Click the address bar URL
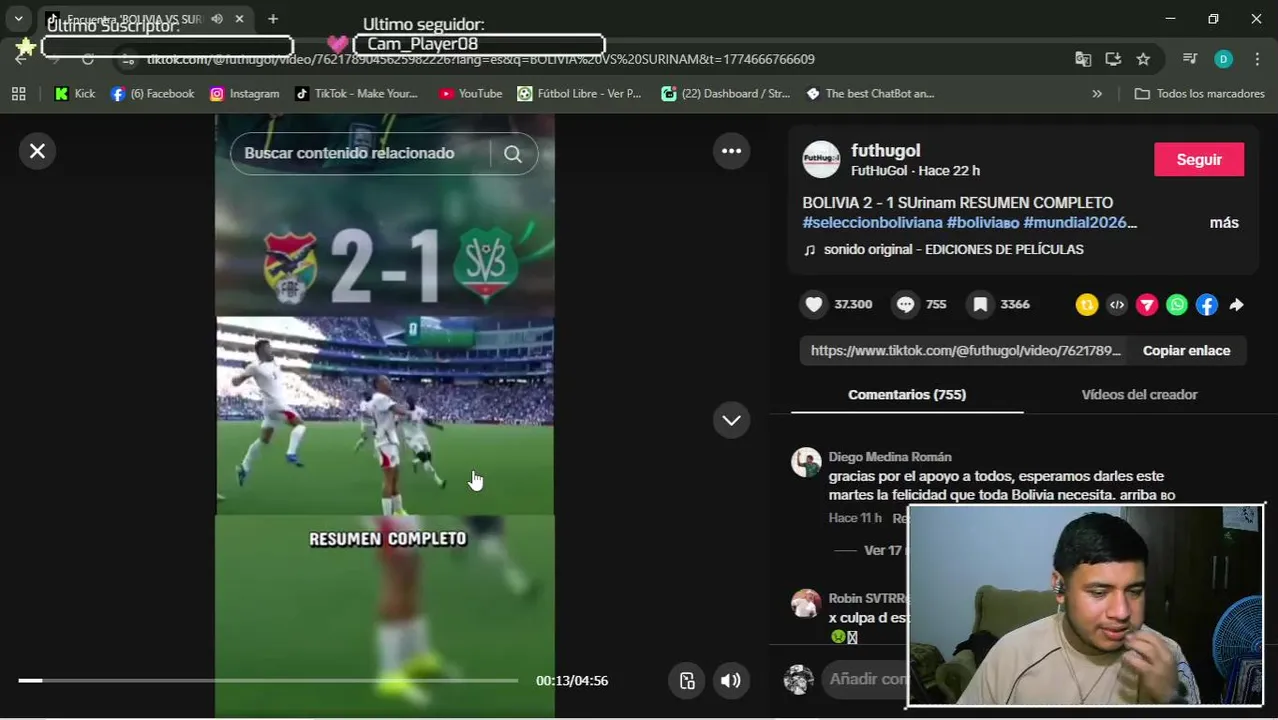Screen dimensions: 1278x720 pos(480,60)
